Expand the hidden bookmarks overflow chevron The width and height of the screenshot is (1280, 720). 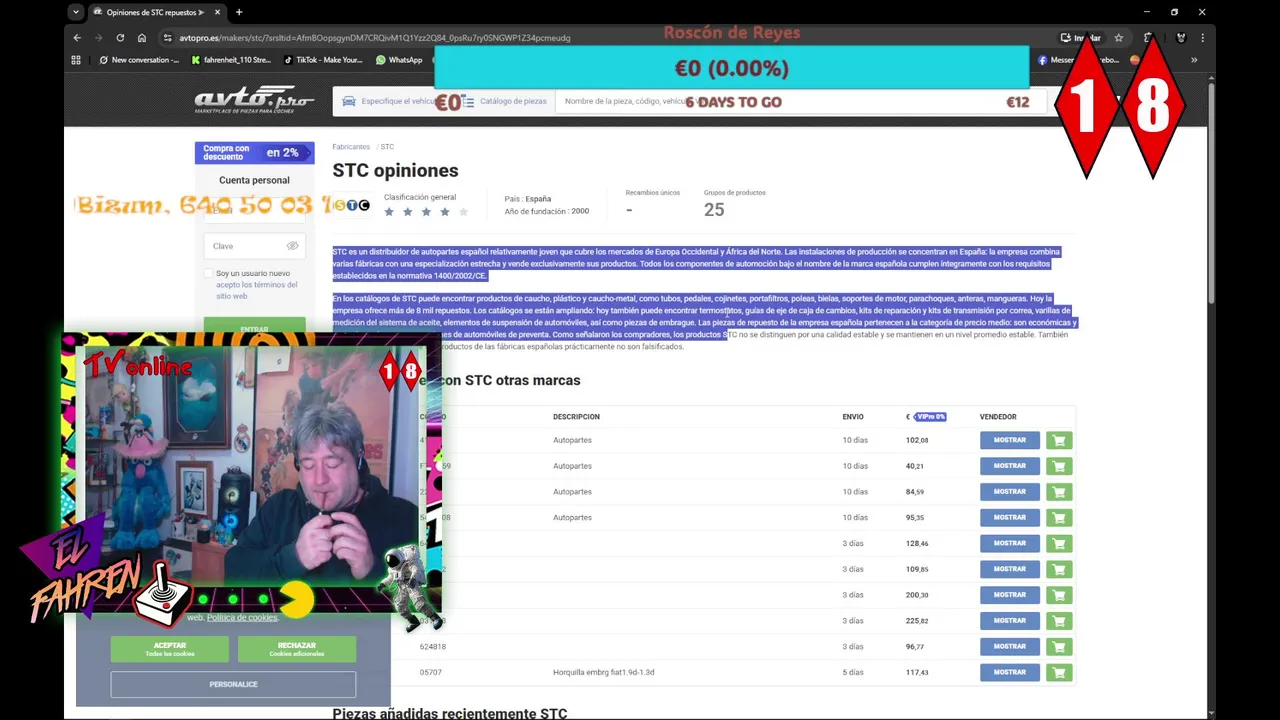[x=1193, y=60]
